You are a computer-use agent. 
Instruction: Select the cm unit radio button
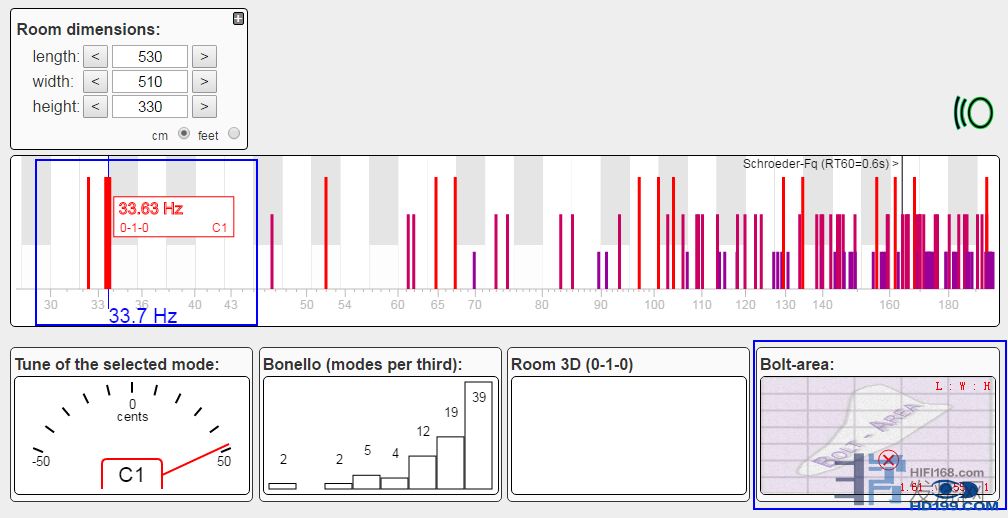[x=183, y=134]
